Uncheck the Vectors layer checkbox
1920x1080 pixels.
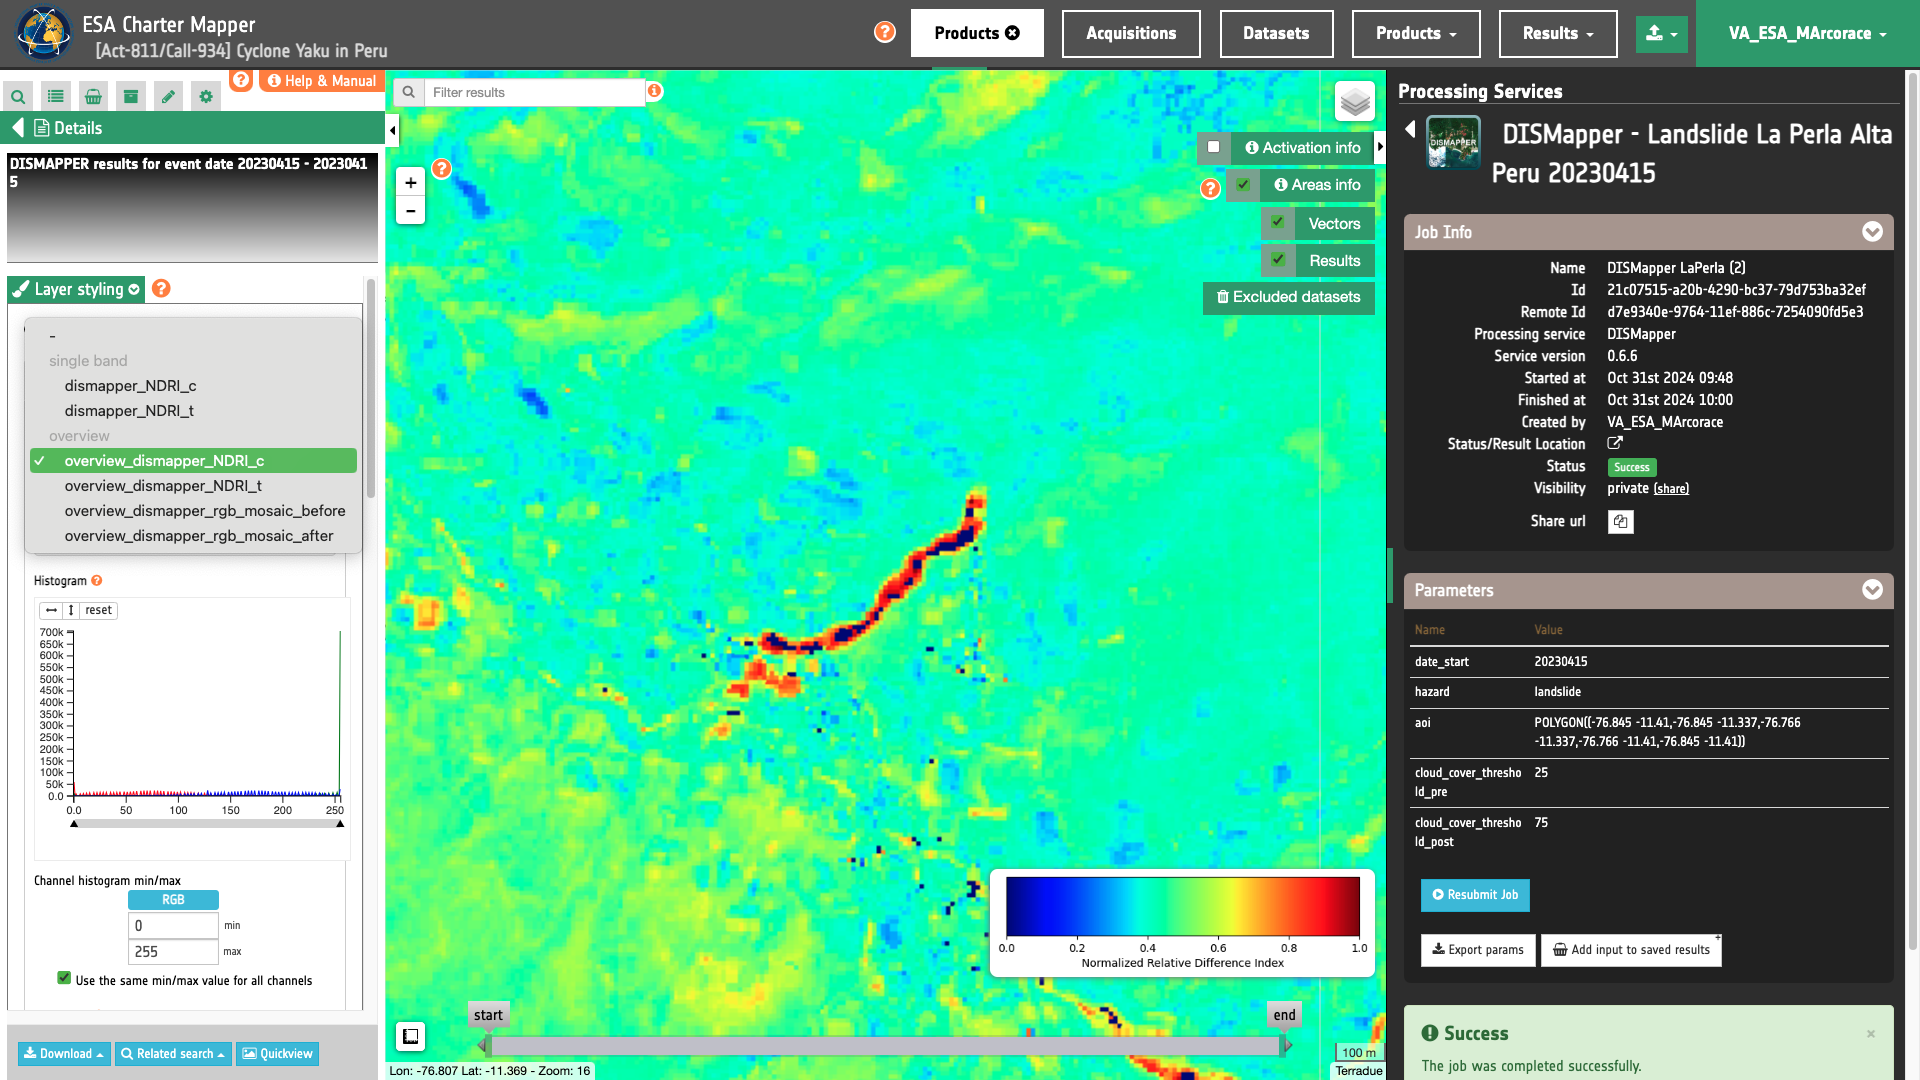coord(1278,223)
